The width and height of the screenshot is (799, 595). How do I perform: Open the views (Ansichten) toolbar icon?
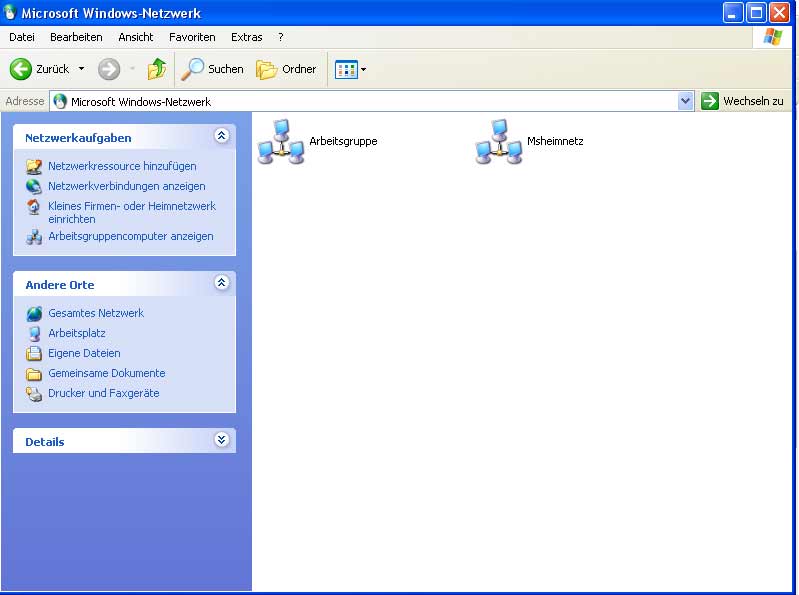tap(346, 69)
